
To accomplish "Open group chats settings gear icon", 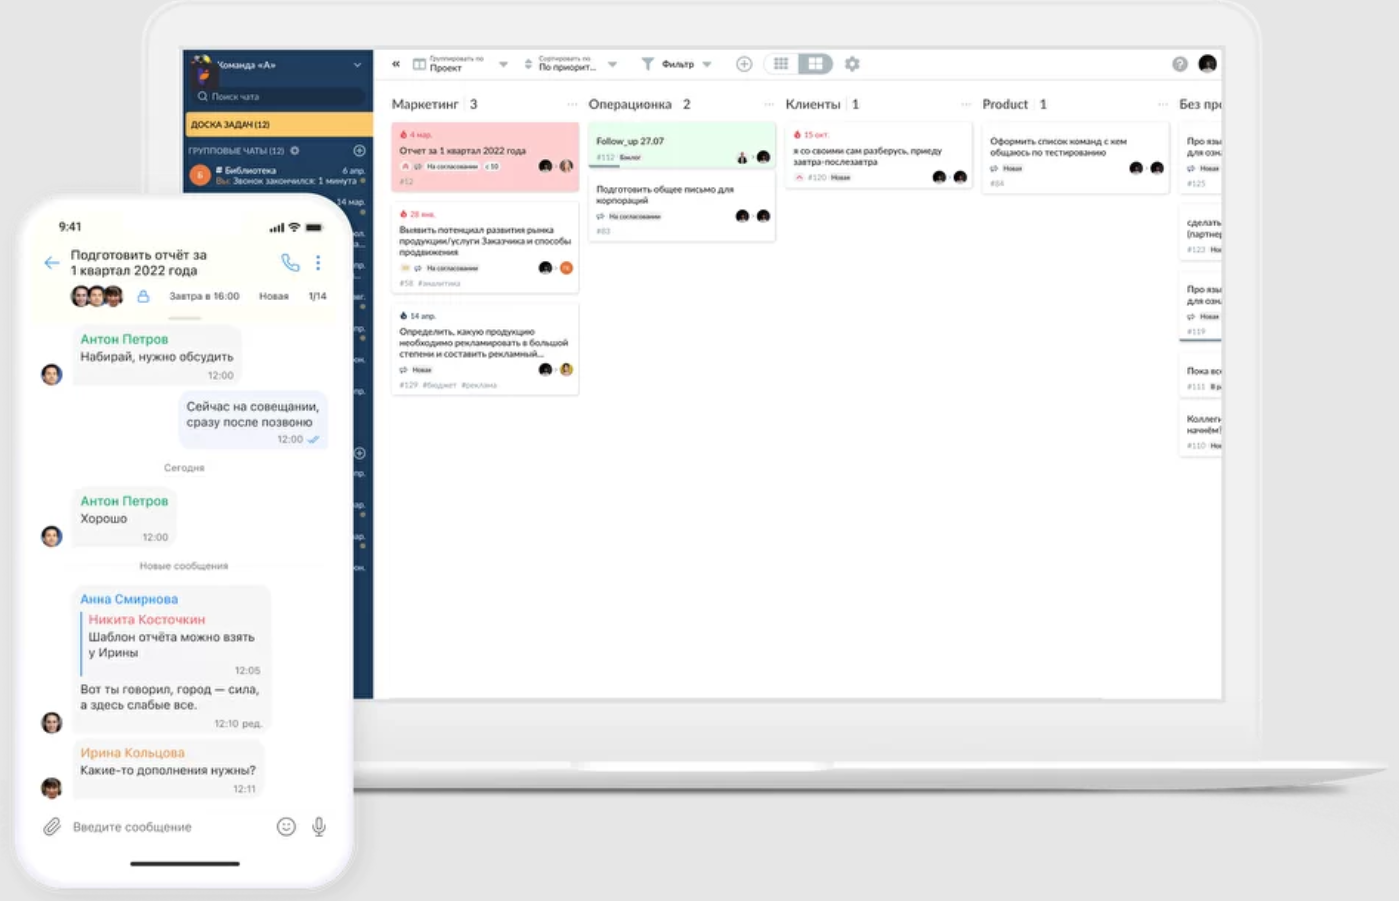I will tap(295, 151).
